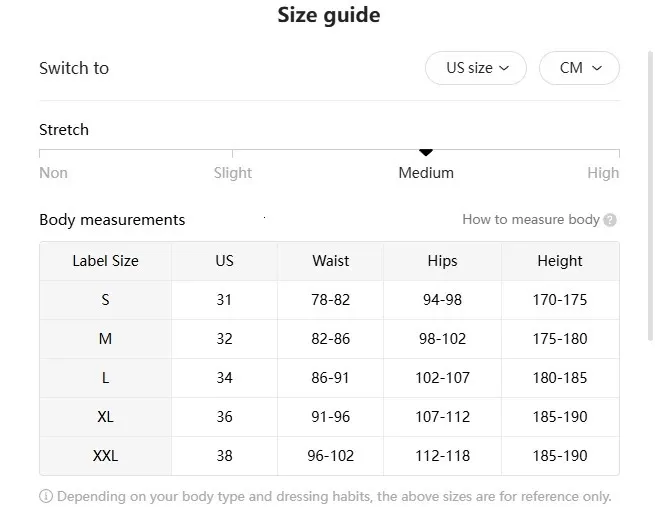The image size is (655, 507).
Task: Select the M size row label
Action: [x=105, y=339]
